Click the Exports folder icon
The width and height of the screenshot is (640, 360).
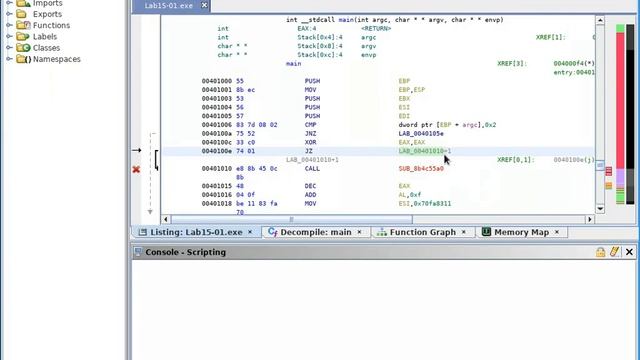(x=21, y=14)
